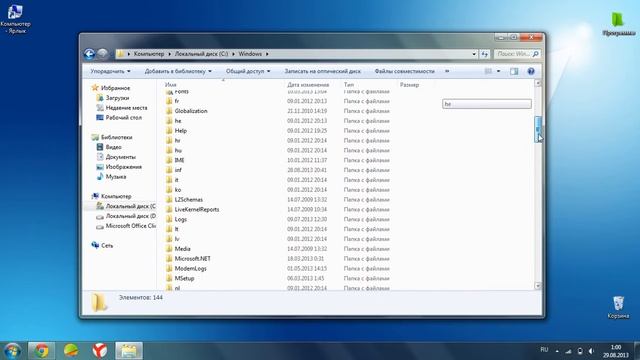Open the Видео library
640x360 pixels.
[x=113, y=147]
